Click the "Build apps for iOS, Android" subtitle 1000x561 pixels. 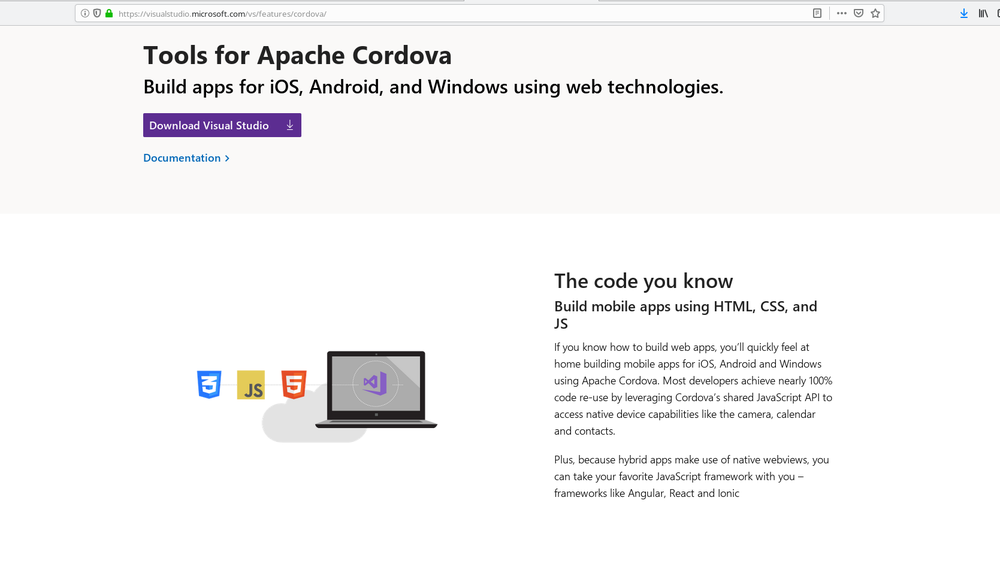click(433, 87)
